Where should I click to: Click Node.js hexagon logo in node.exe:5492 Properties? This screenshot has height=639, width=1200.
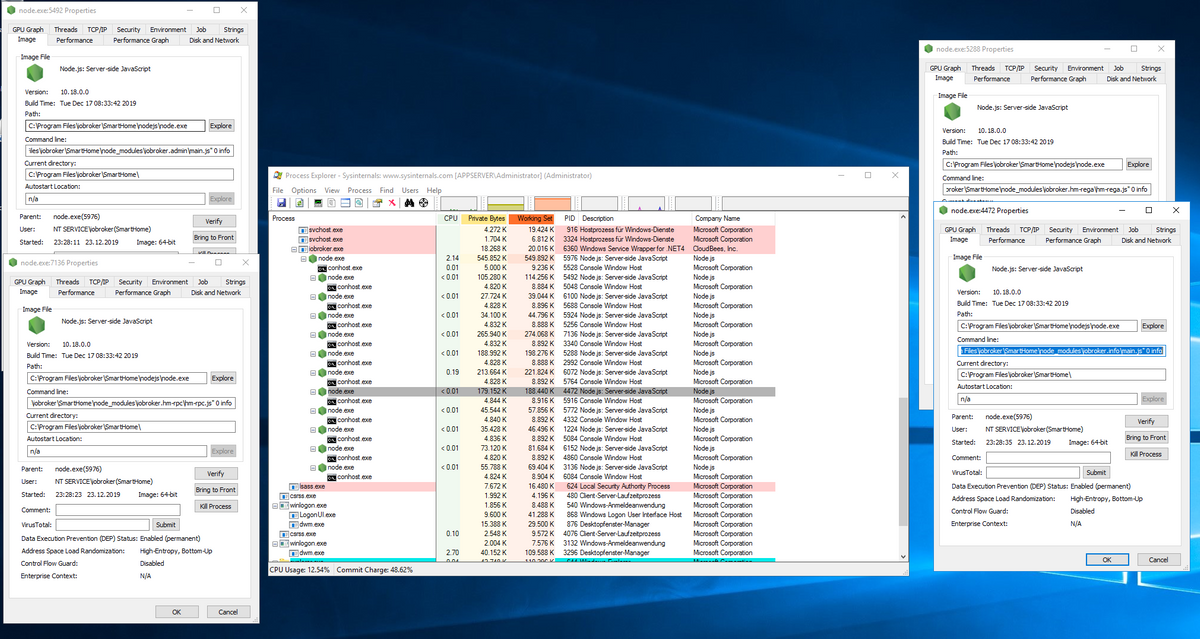tap(35, 72)
